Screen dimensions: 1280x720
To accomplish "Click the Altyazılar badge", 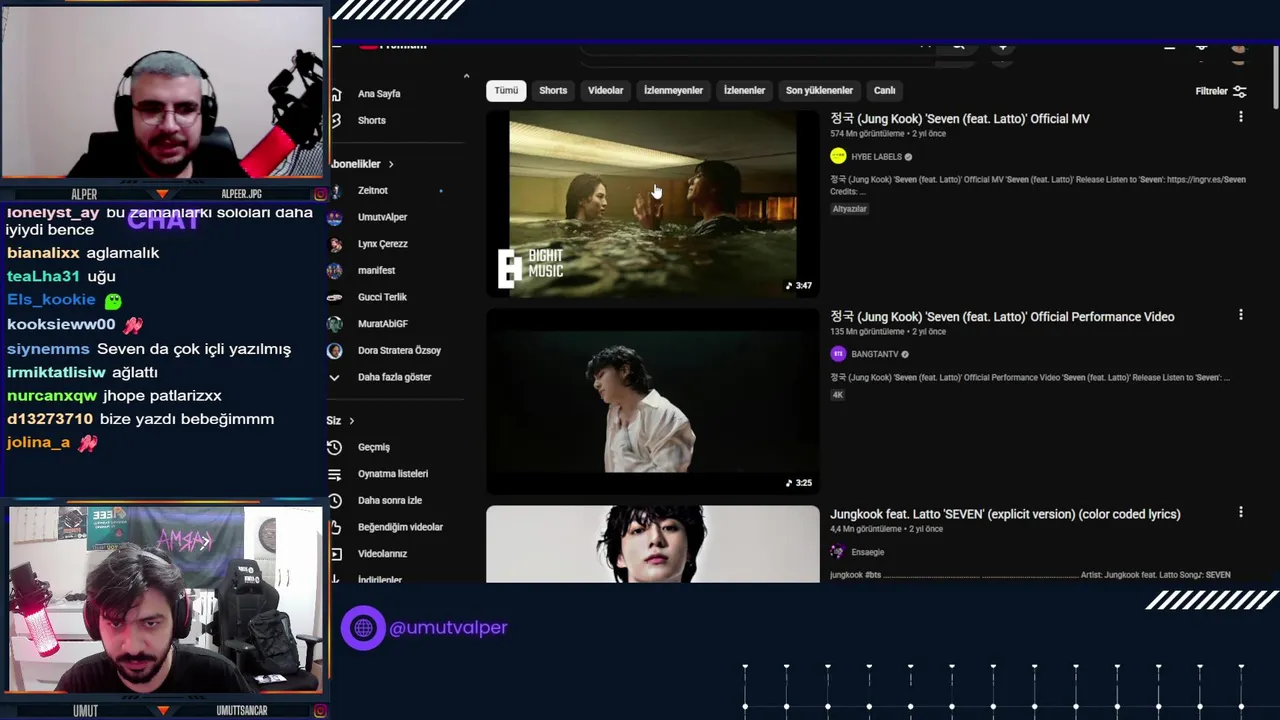I will pyautogui.click(x=849, y=209).
